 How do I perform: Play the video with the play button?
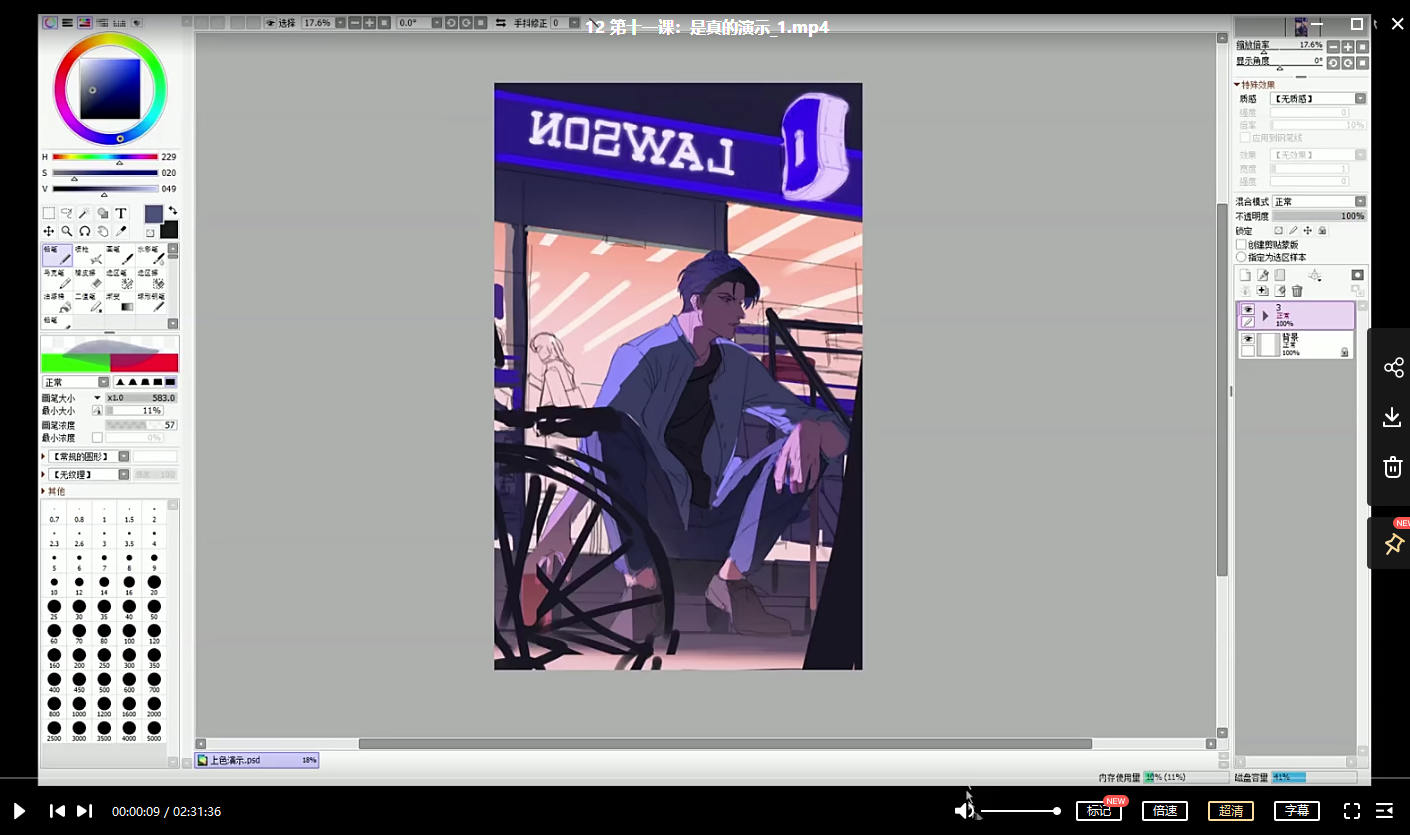click(19, 811)
